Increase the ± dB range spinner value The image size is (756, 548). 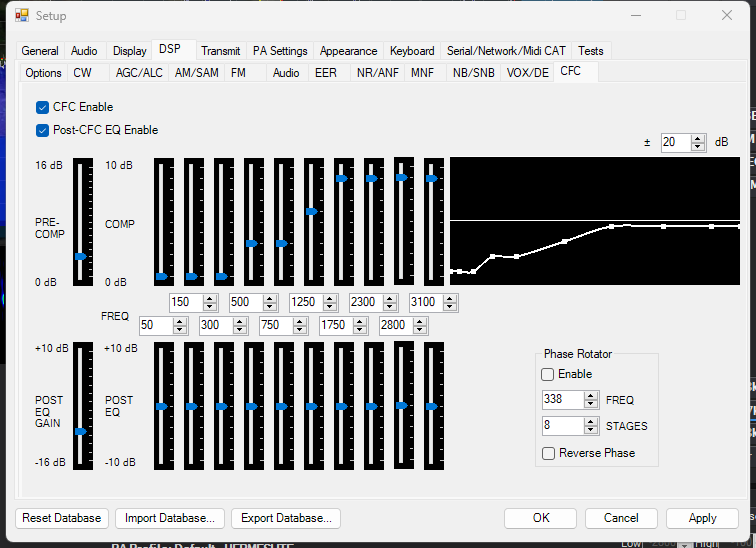[697, 139]
